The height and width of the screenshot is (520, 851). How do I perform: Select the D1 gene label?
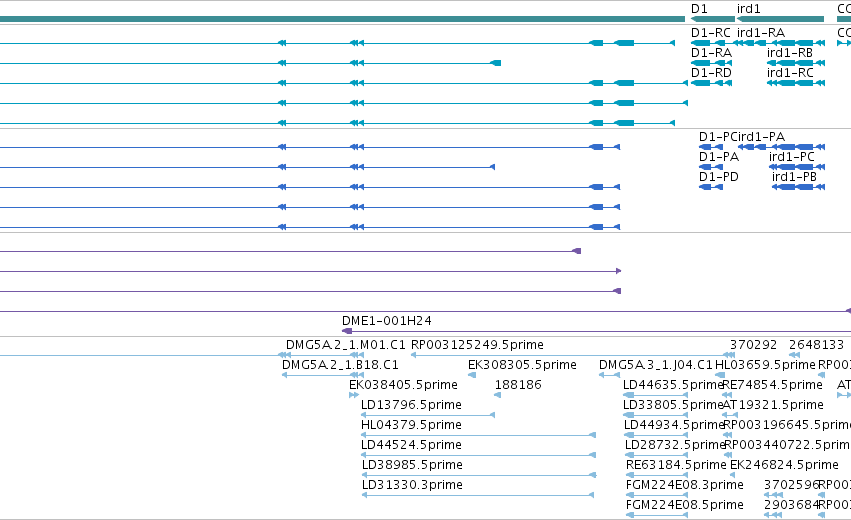[699, 9]
